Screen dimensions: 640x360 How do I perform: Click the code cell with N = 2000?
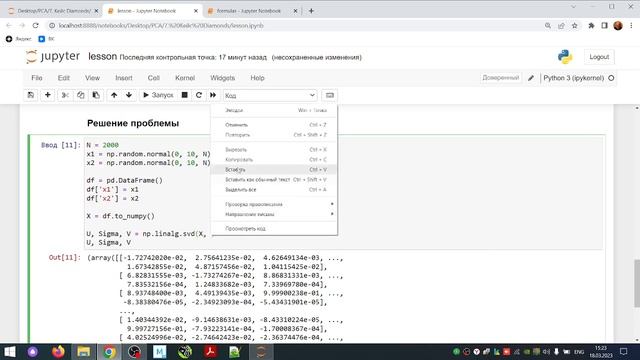click(x=343, y=193)
